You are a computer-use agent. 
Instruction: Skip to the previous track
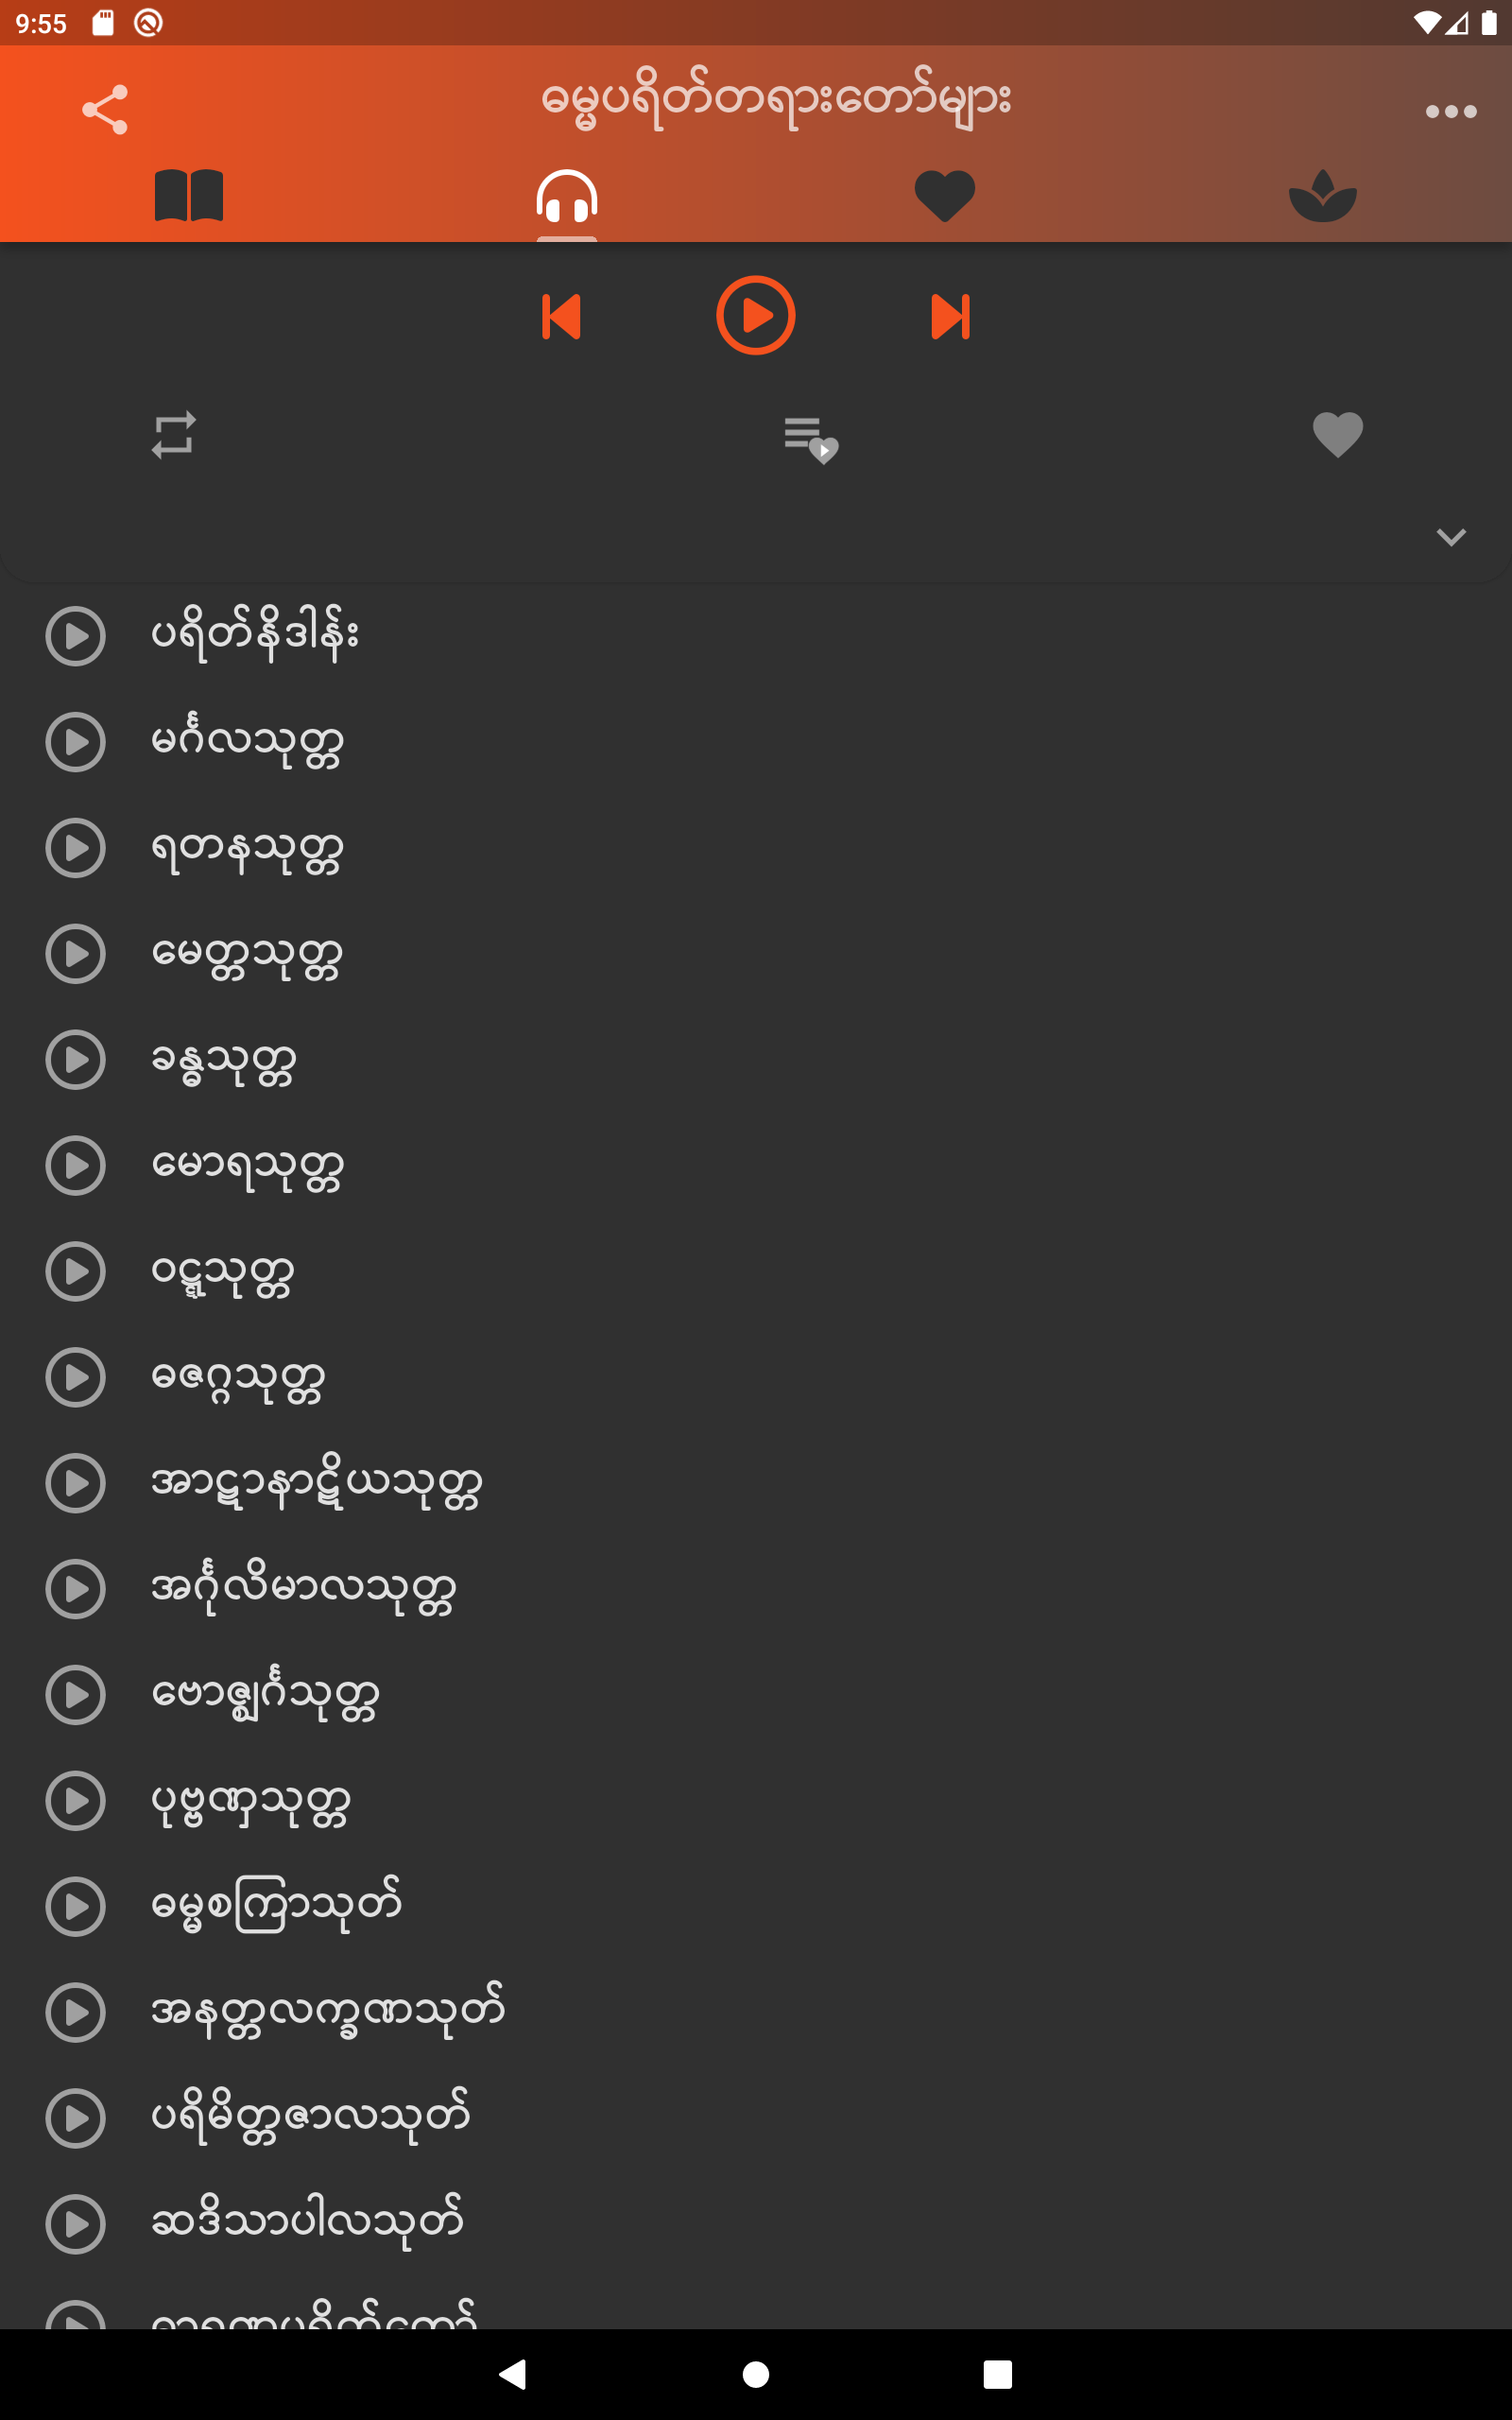coord(562,316)
